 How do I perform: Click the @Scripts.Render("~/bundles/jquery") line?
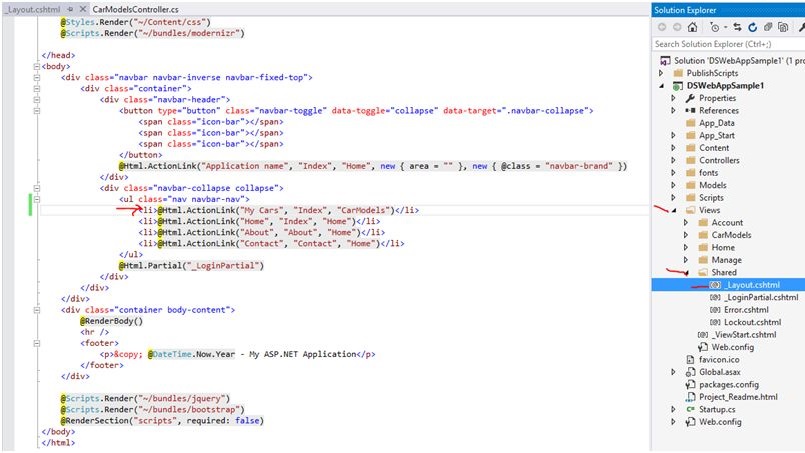pyautogui.click(x=145, y=399)
